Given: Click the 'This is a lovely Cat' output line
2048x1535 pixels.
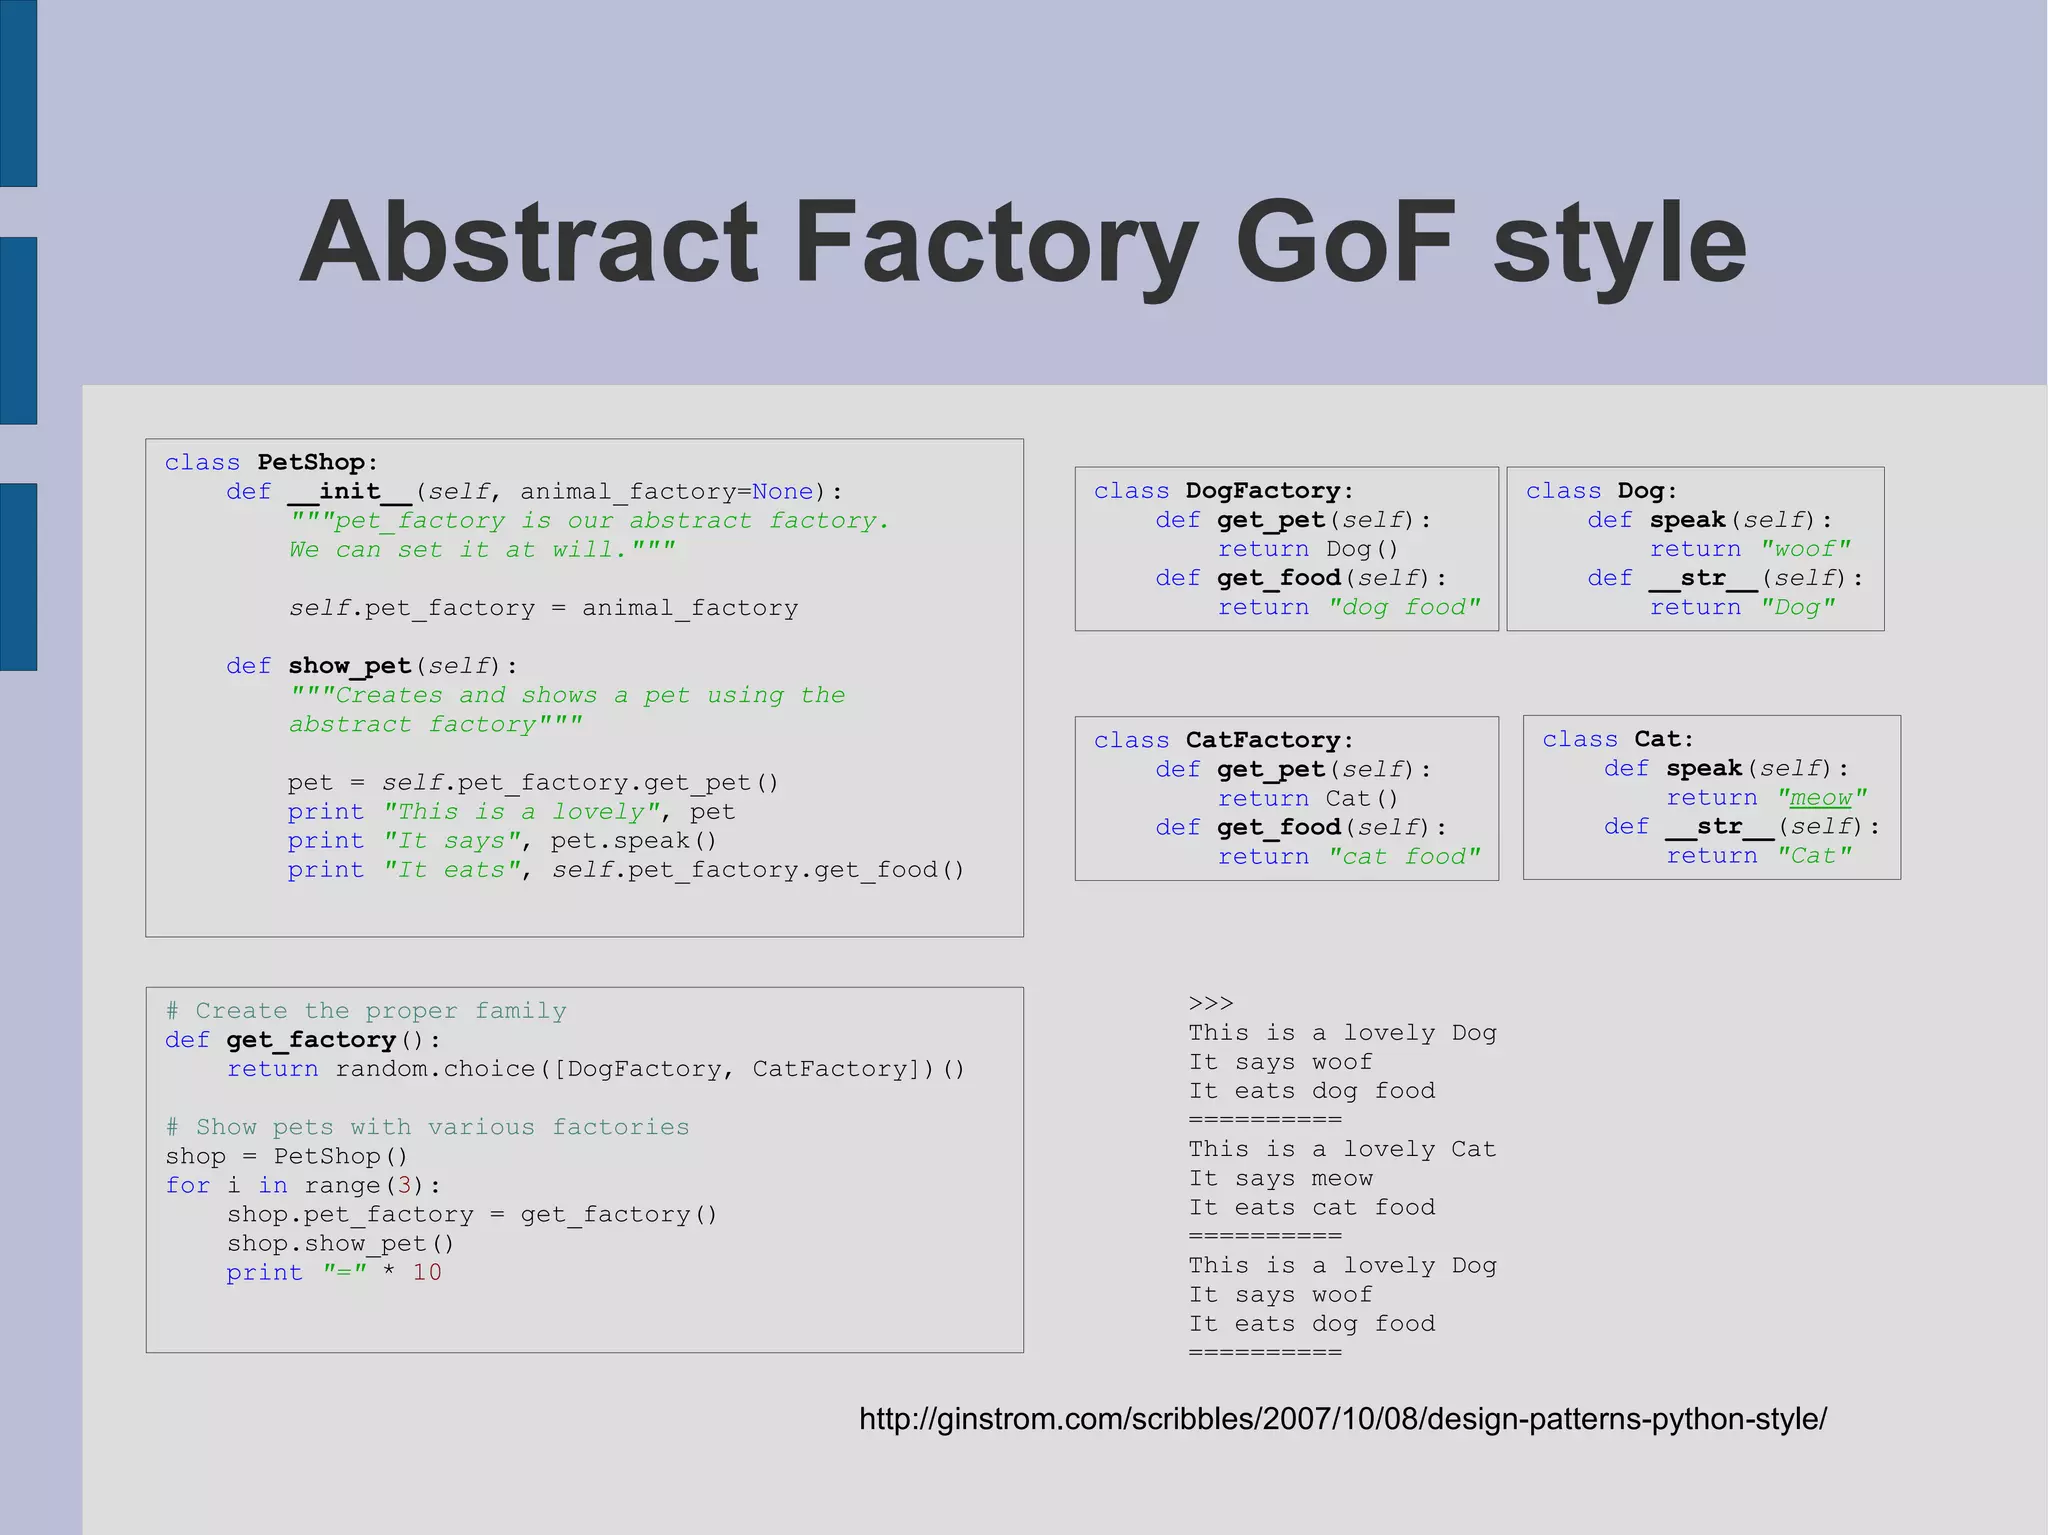Looking at the screenshot, I should click(1341, 1149).
